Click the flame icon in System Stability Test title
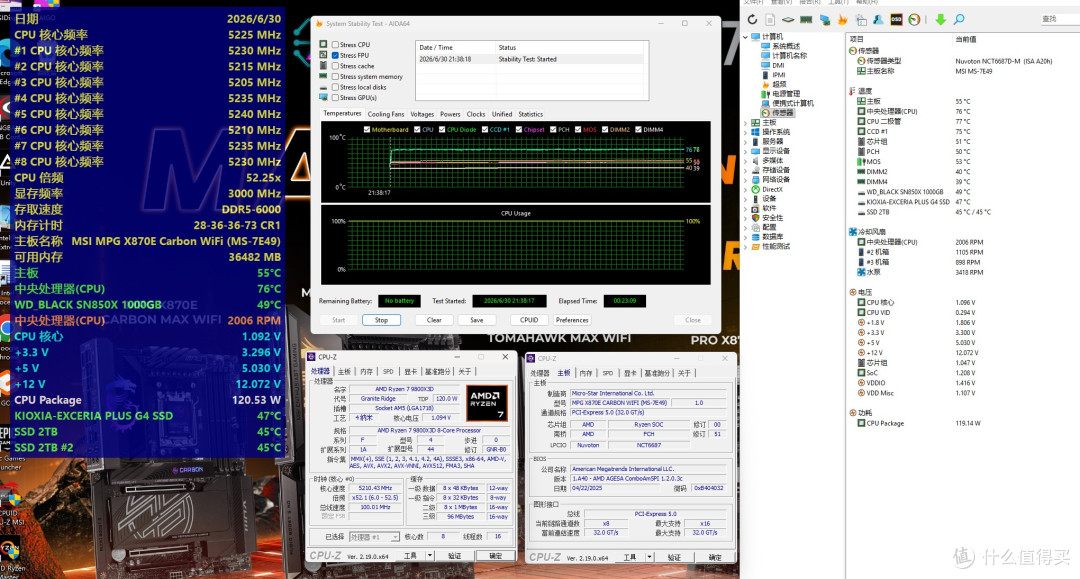This screenshot has width=1080, height=579. pyautogui.click(x=319, y=23)
